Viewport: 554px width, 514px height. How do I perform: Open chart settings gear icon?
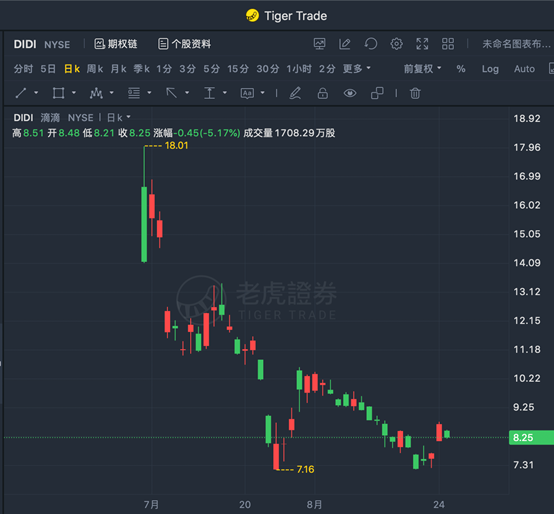pos(396,44)
